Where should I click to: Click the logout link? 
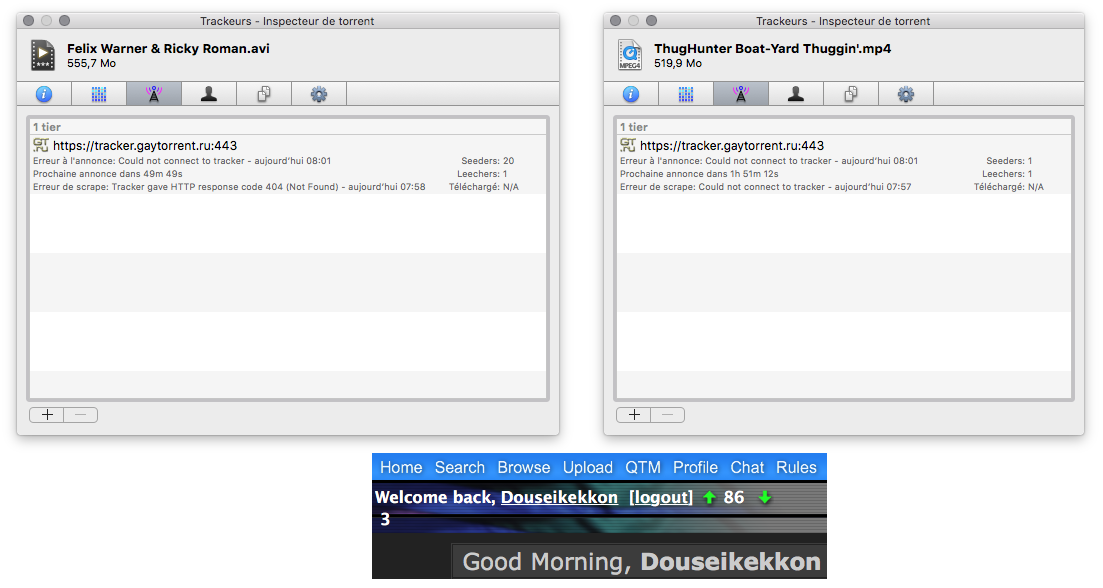click(660, 497)
